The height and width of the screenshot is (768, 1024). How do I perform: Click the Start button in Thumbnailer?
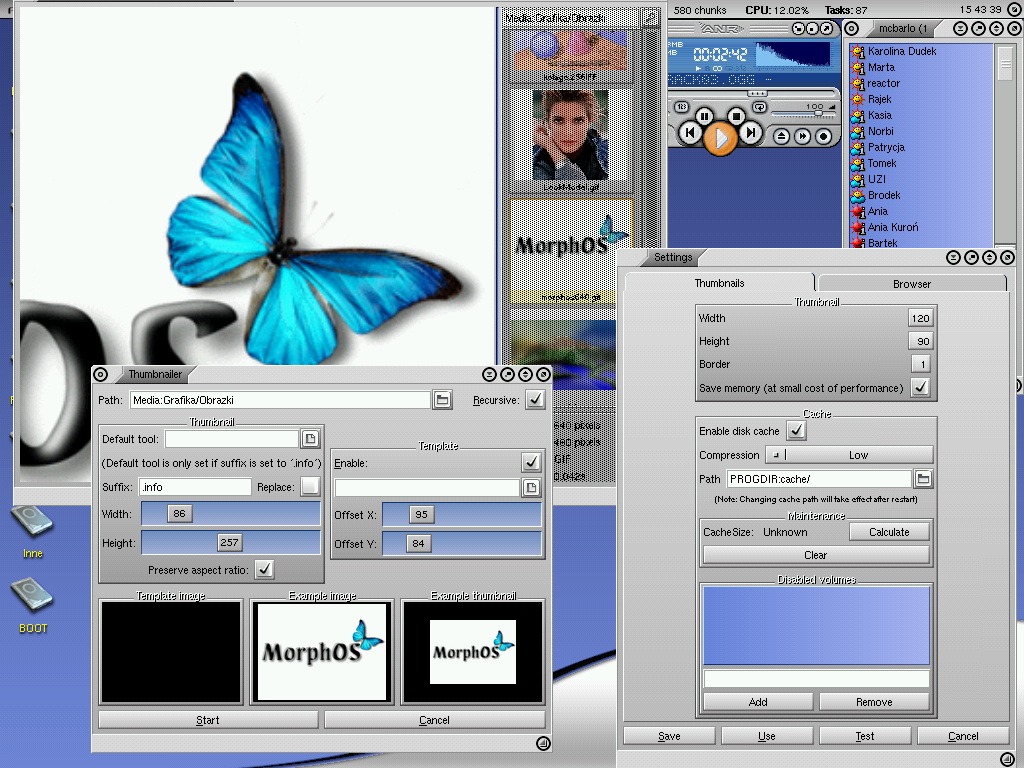208,720
